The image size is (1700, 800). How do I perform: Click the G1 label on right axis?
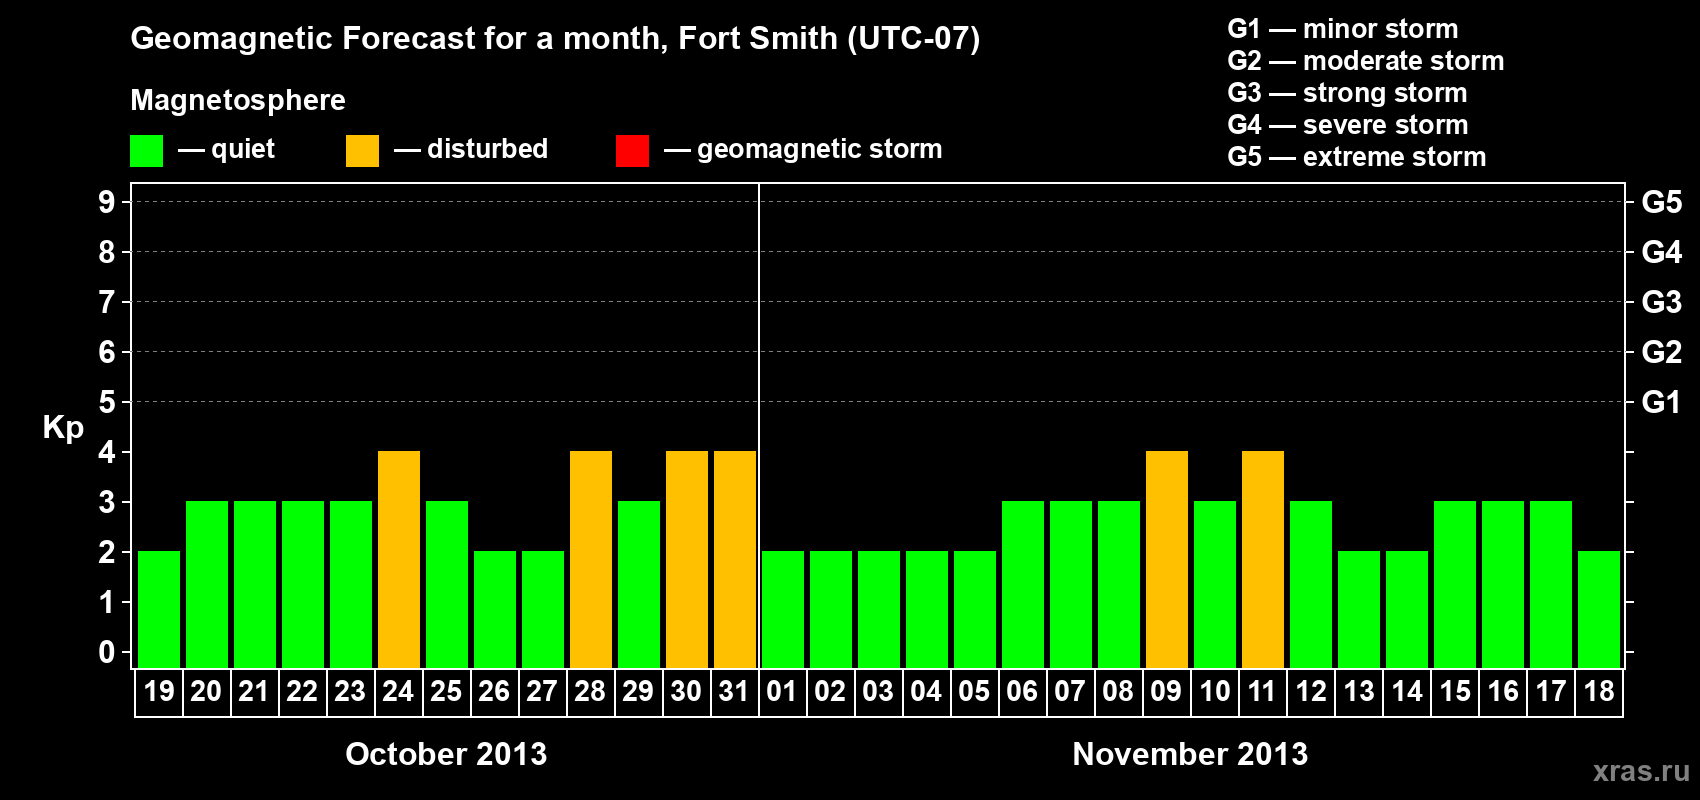1662,402
